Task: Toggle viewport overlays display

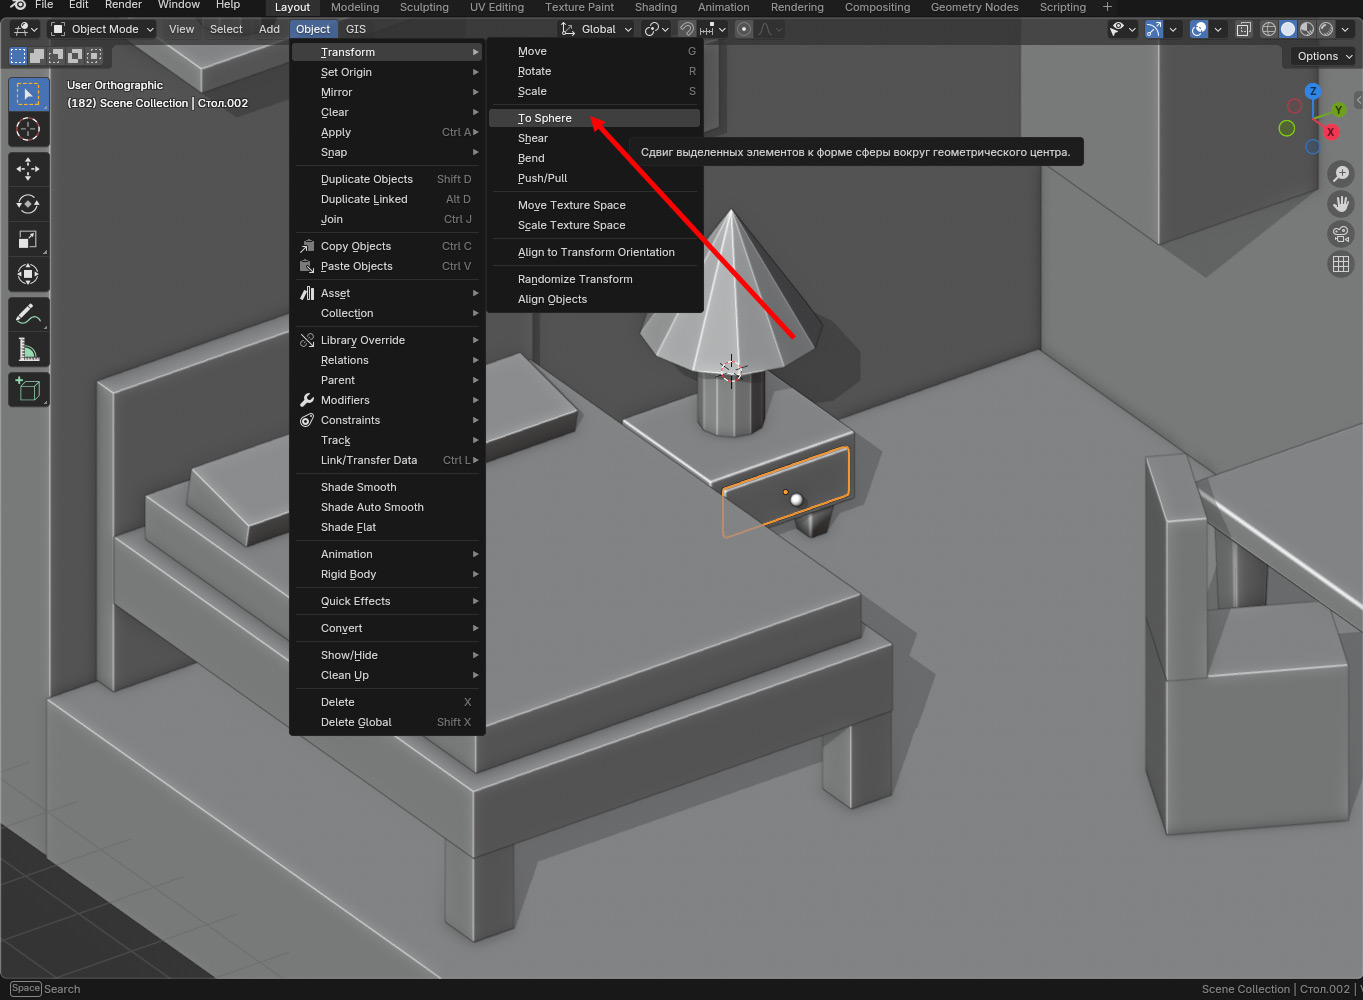Action: [x=1199, y=29]
